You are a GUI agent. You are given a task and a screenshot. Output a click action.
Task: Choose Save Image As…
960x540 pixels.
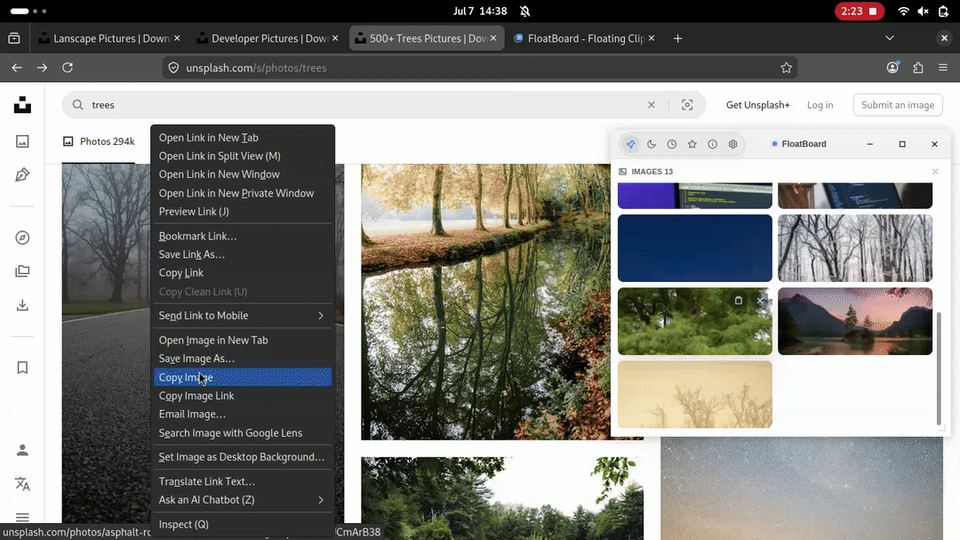pyautogui.click(x=242, y=358)
